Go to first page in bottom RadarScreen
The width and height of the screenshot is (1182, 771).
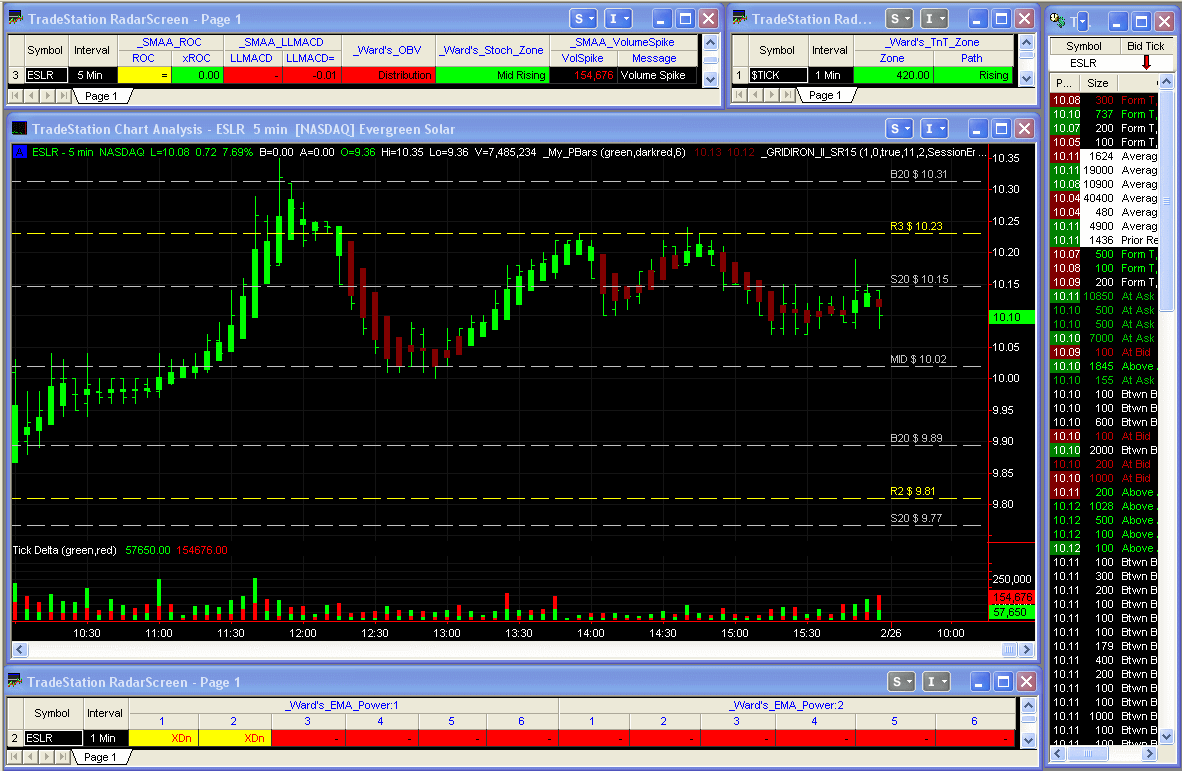click(15, 756)
